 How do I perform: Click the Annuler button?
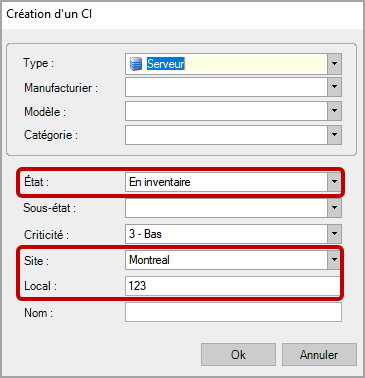click(319, 355)
